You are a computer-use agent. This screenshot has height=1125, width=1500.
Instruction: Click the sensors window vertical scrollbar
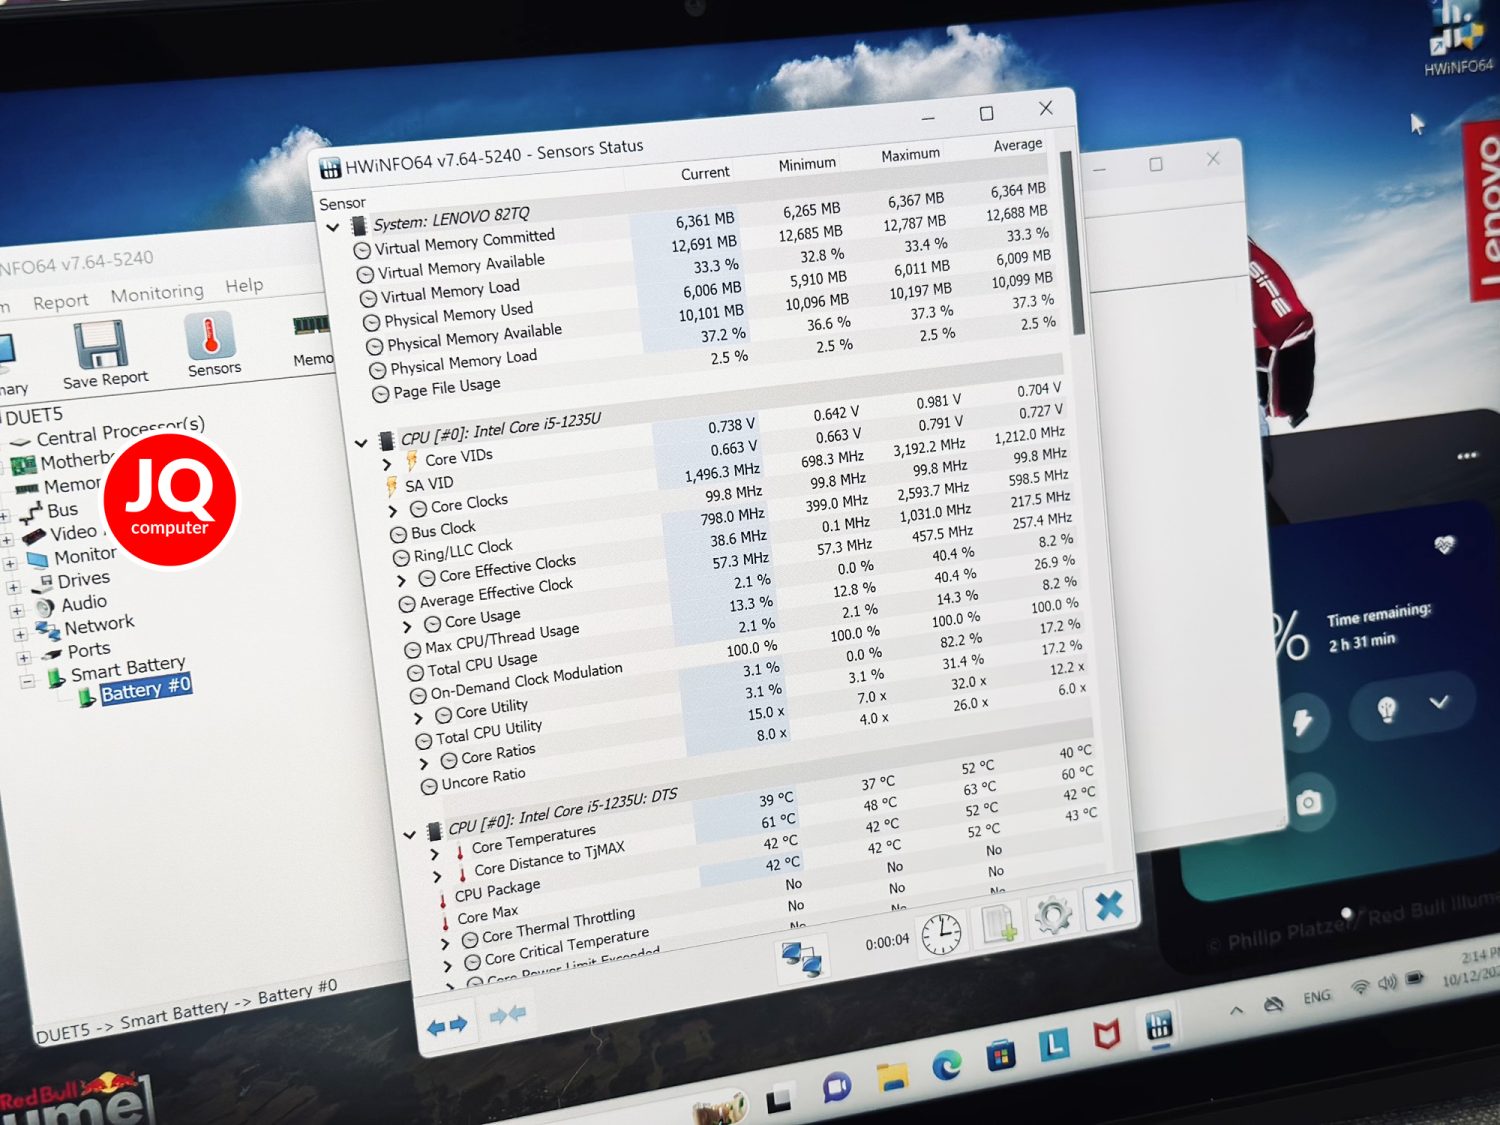(1070, 242)
